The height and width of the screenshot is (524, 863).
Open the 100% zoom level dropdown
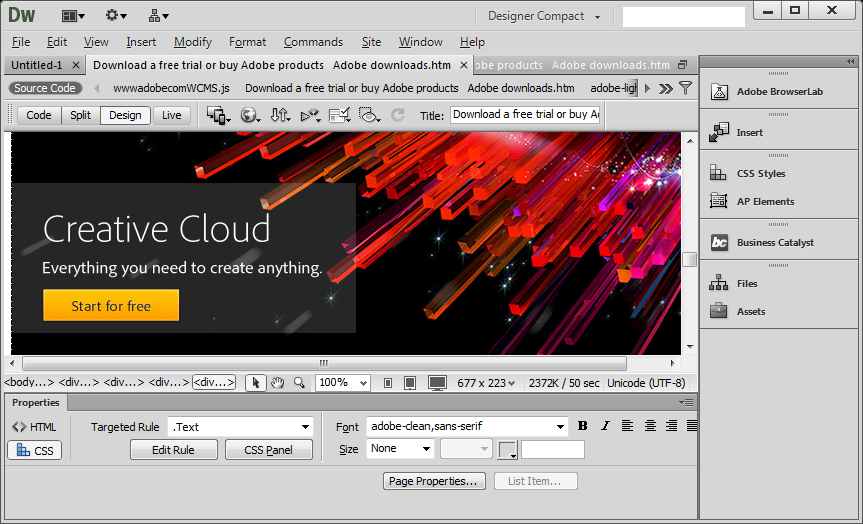pos(342,383)
